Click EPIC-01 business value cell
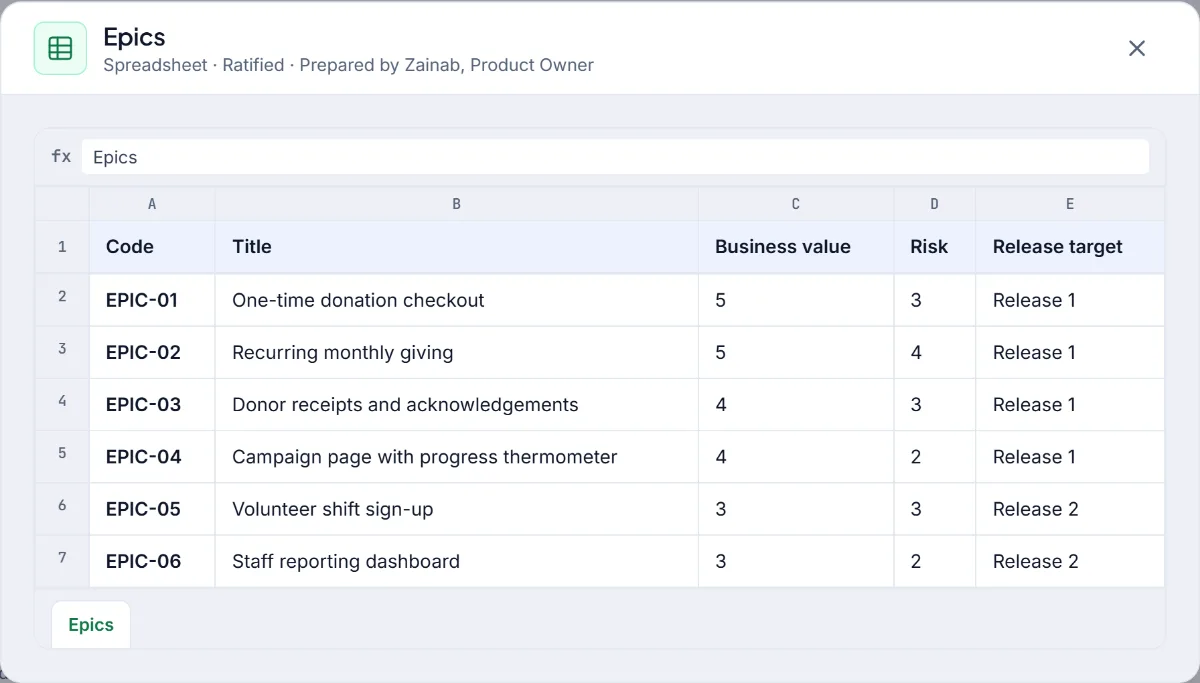Viewport: 1200px width, 683px height. [x=796, y=300]
